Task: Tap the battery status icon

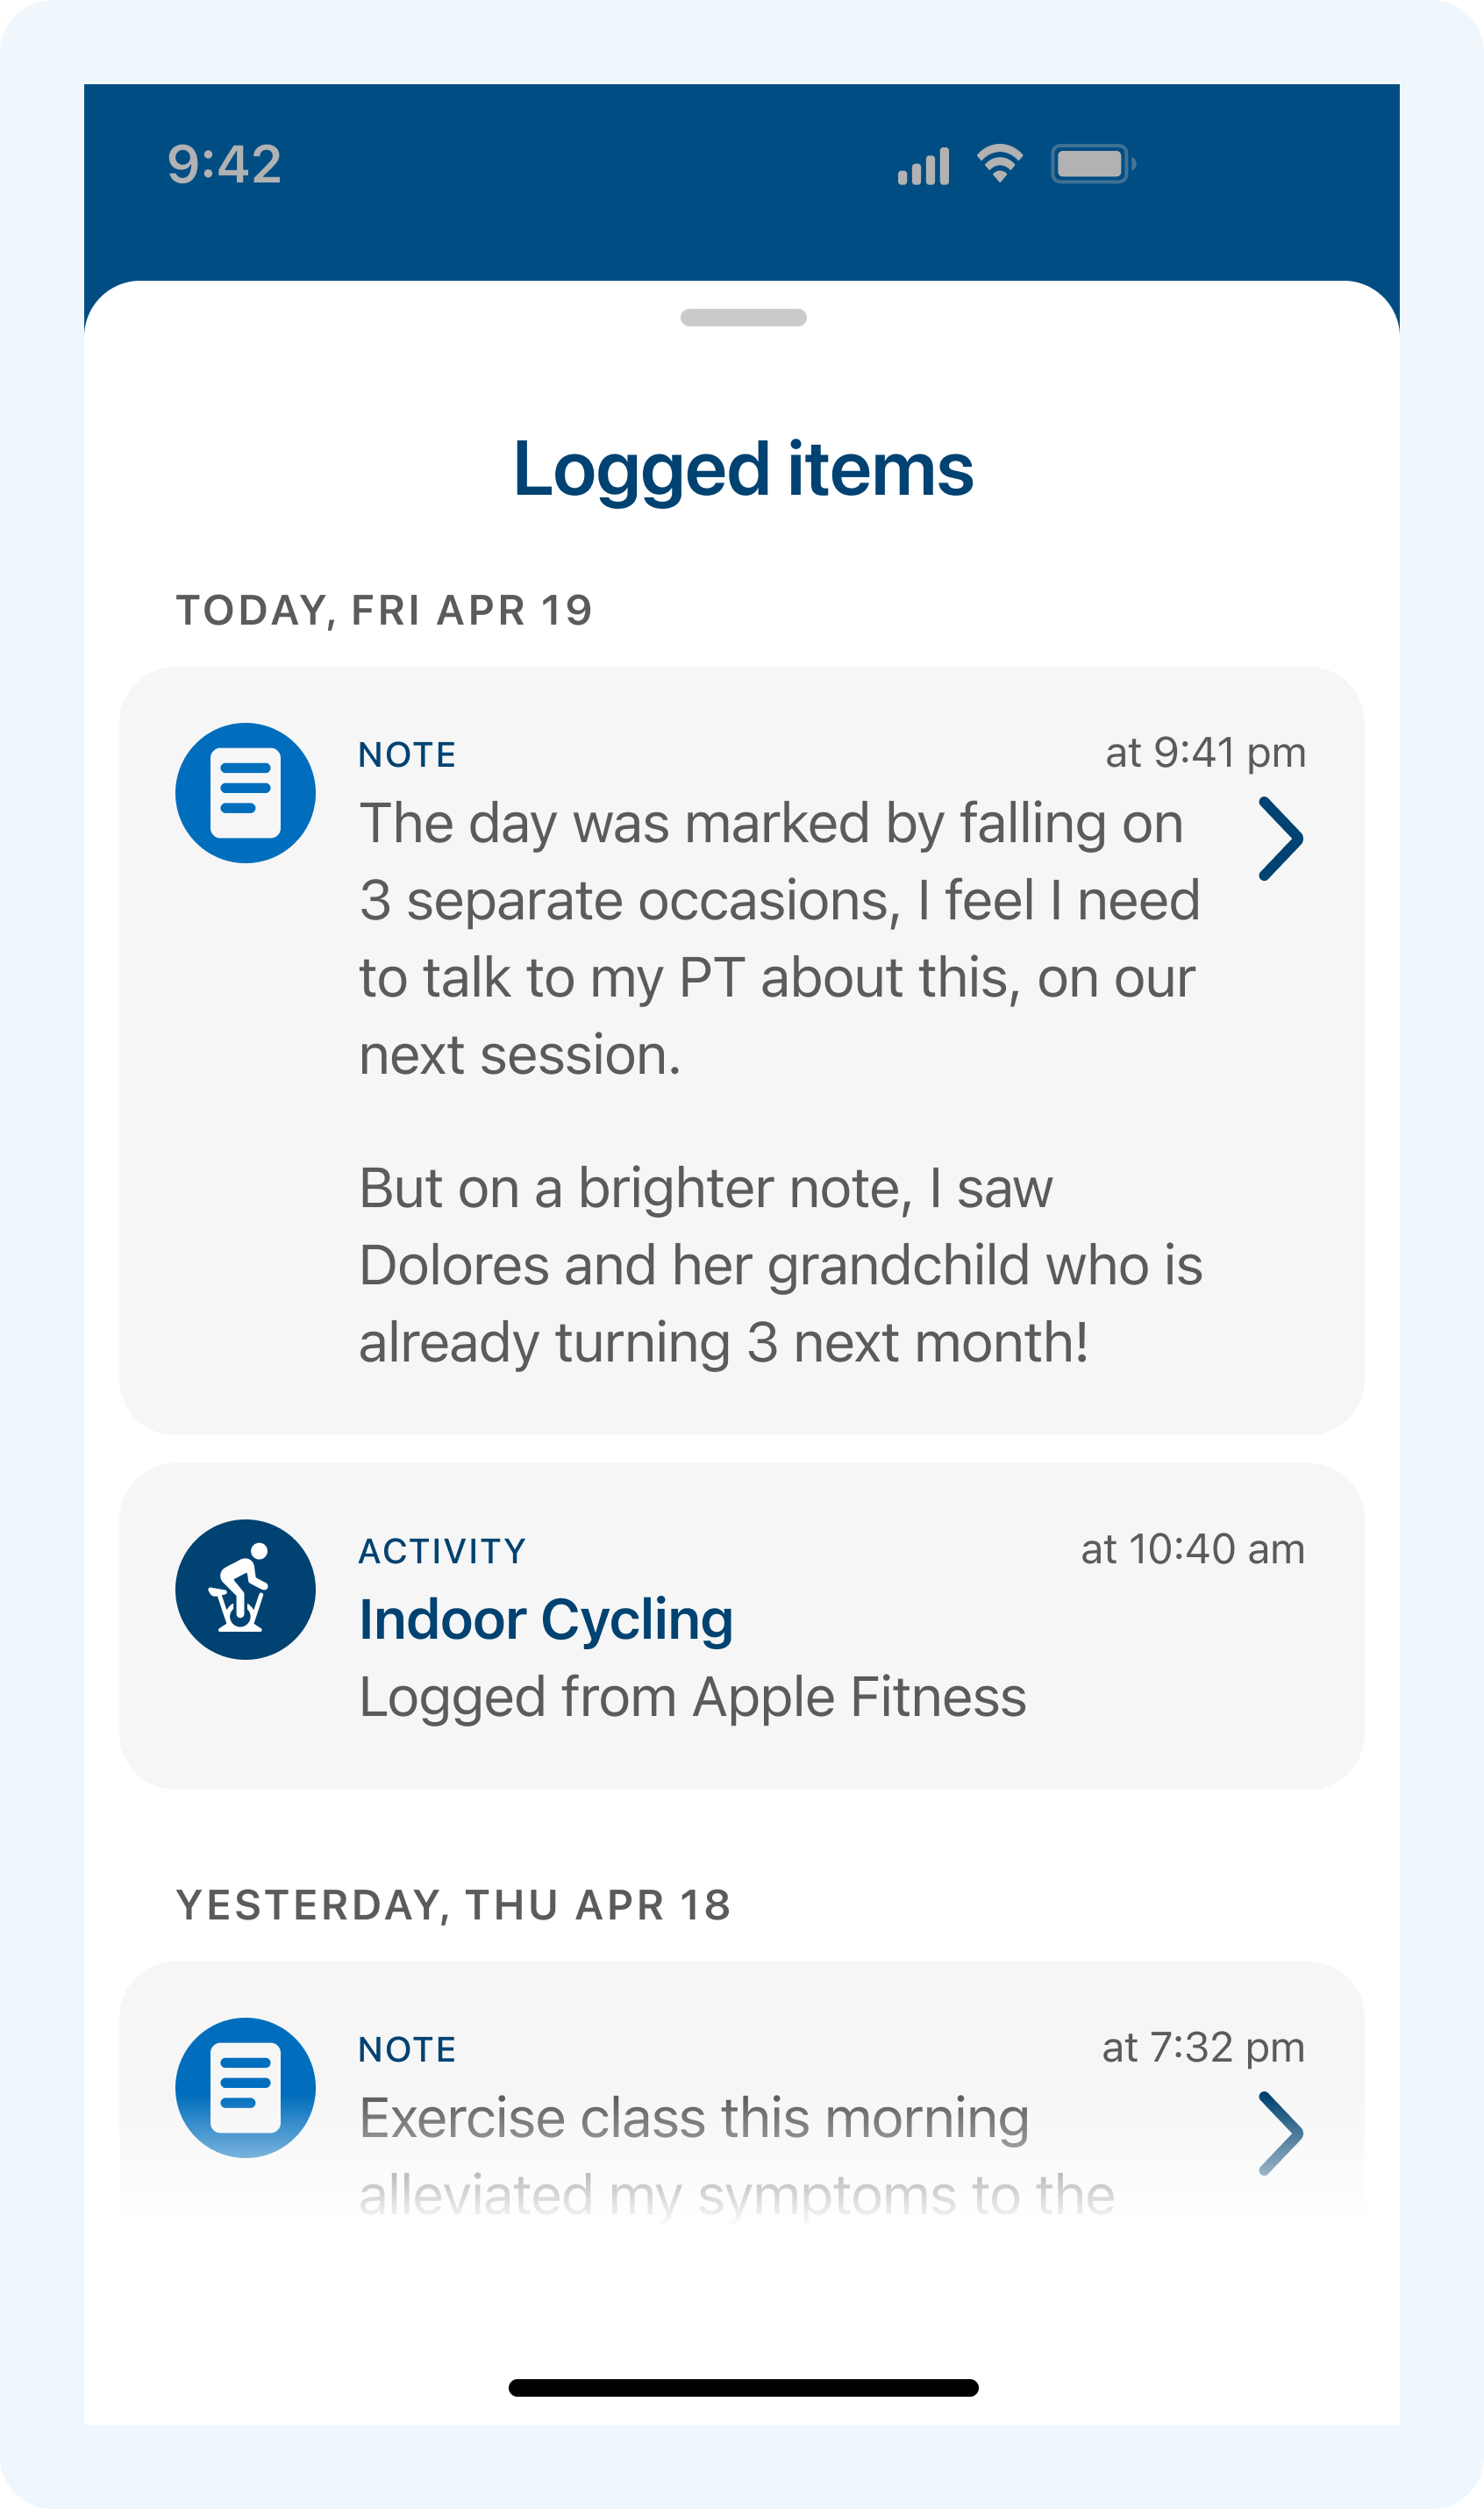Action: point(1092,164)
